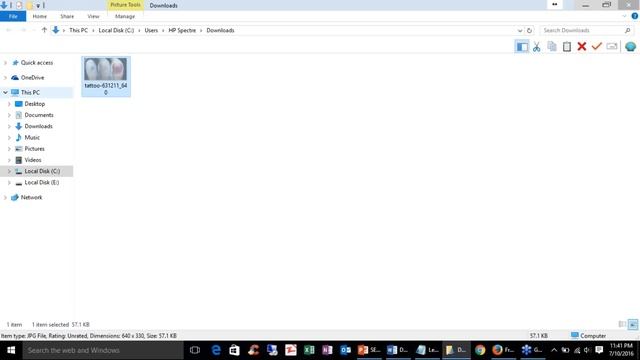Click the Search the web and Windows box
Image resolution: width=640 pixels, height=360 pixels.
point(103,350)
